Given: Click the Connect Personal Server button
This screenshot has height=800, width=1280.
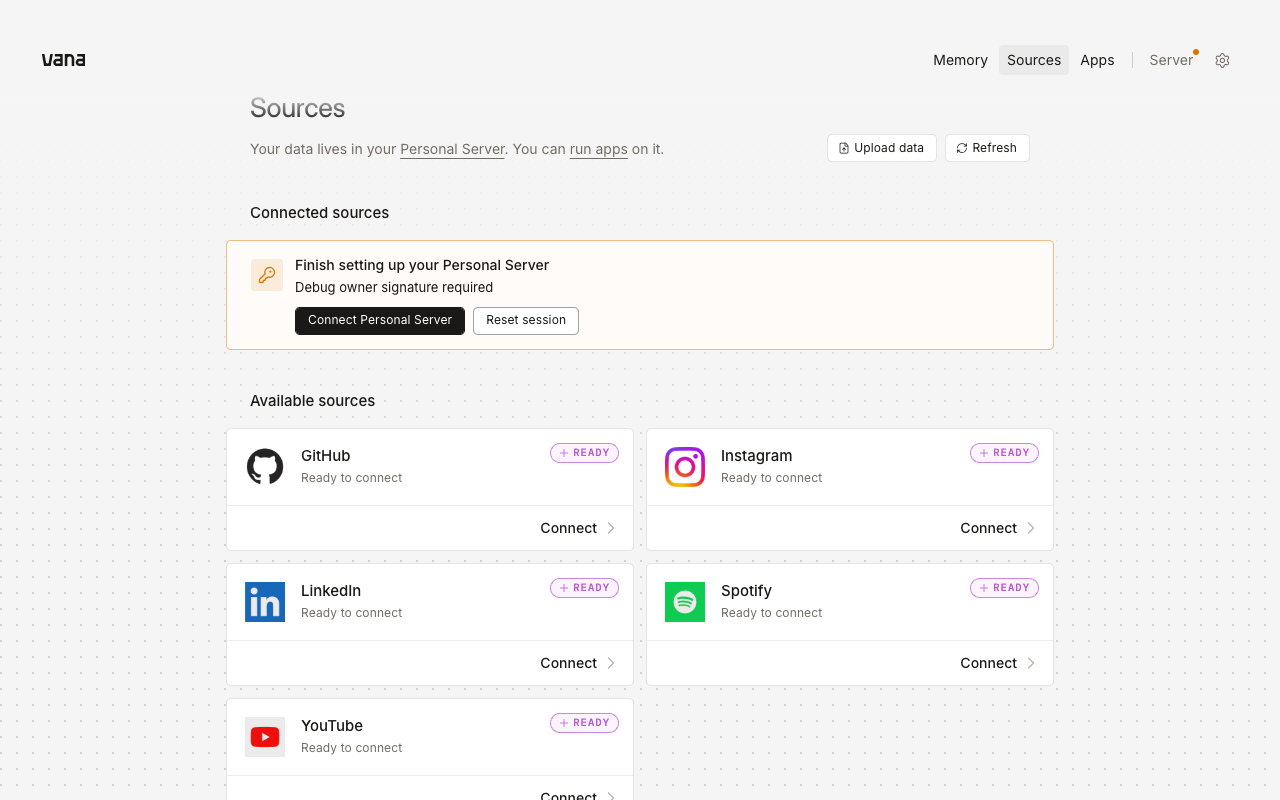Looking at the screenshot, I should pos(380,321).
